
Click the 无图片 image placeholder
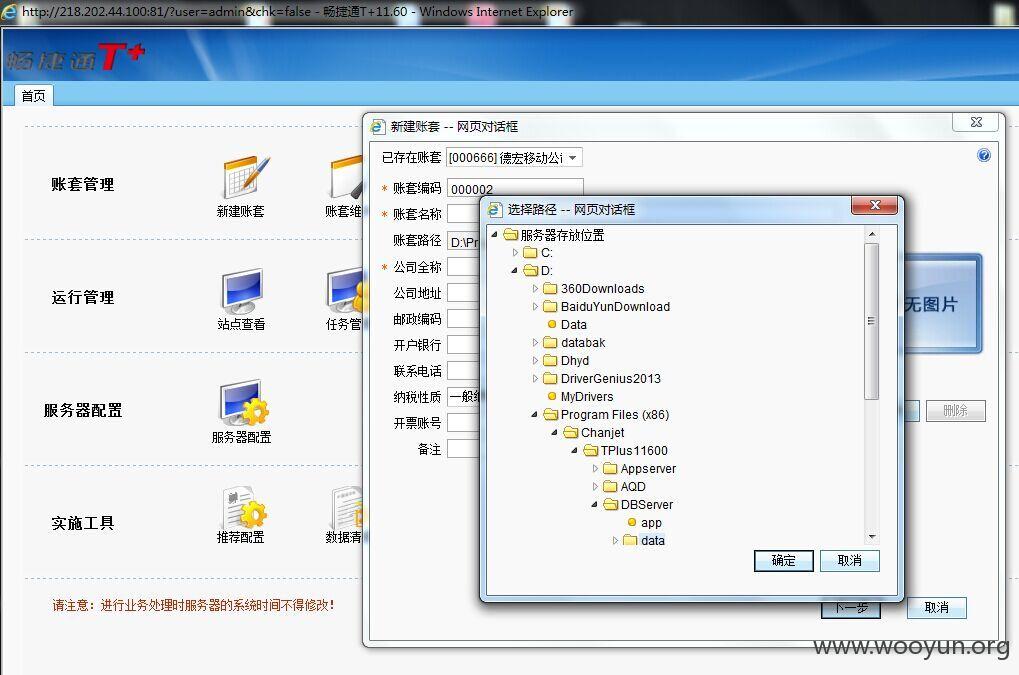[942, 304]
